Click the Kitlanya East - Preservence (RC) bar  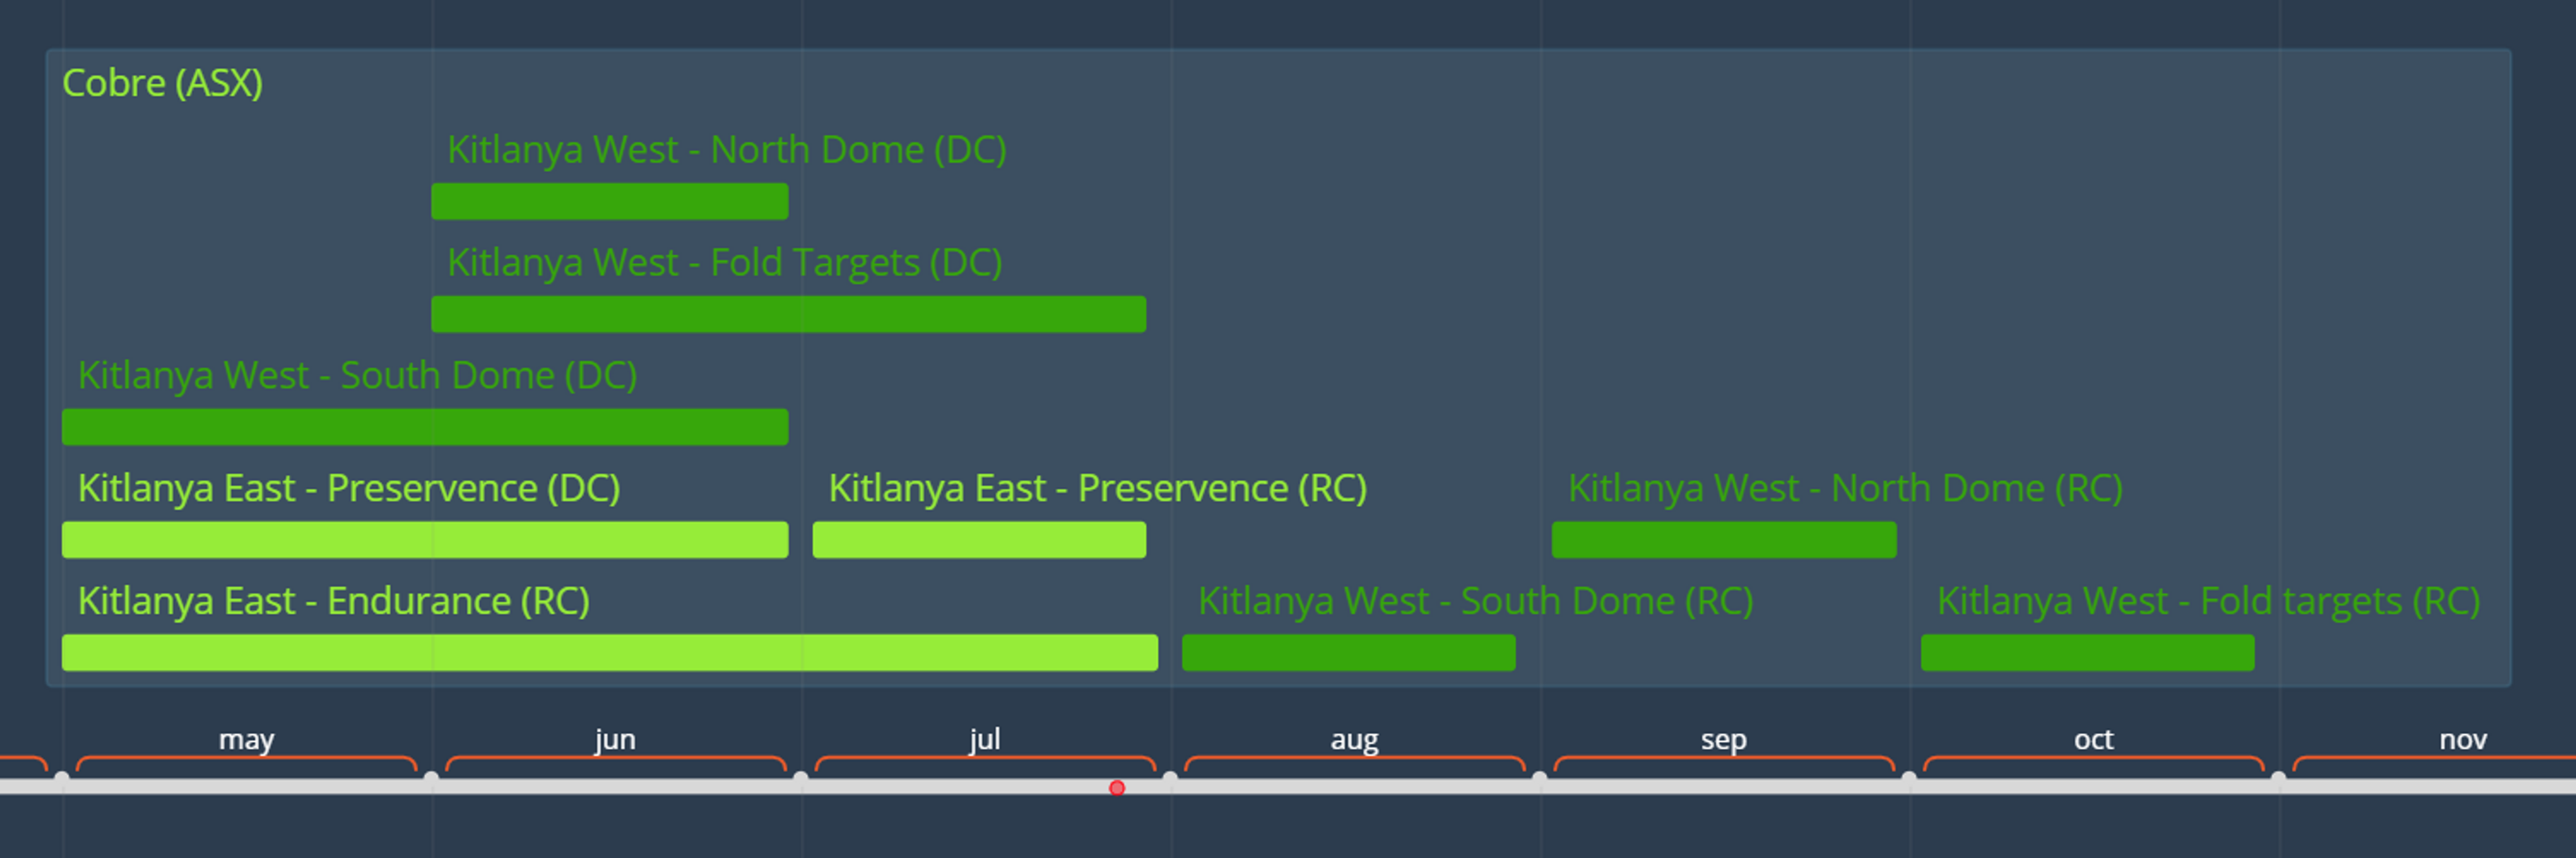[979, 540]
